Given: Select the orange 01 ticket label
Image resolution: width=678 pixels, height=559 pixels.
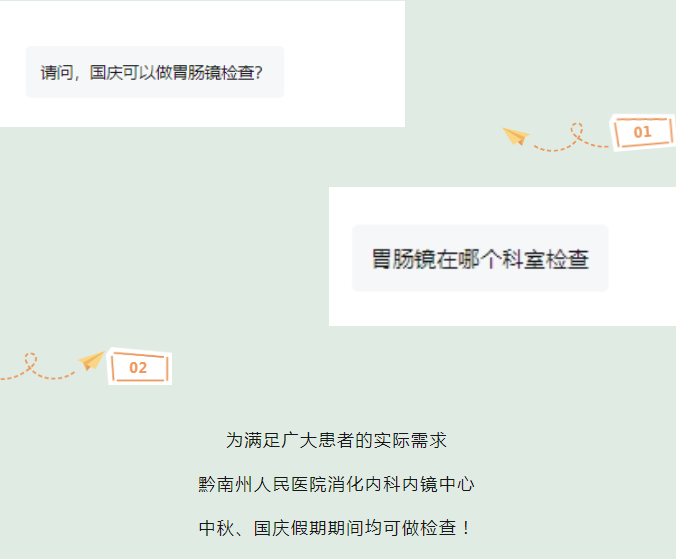Looking at the screenshot, I should coord(643,132).
